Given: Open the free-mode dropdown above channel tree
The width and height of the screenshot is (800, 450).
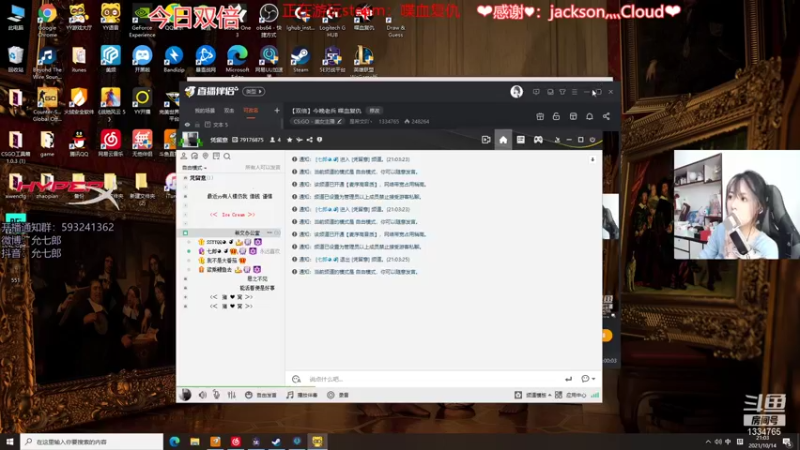Looking at the screenshot, I should pyautogui.click(x=194, y=168).
